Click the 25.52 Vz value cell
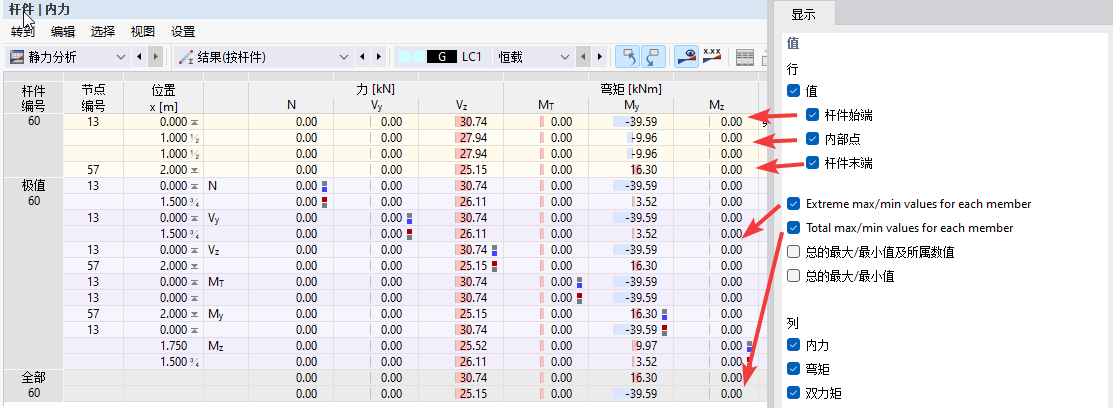 tap(461, 346)
